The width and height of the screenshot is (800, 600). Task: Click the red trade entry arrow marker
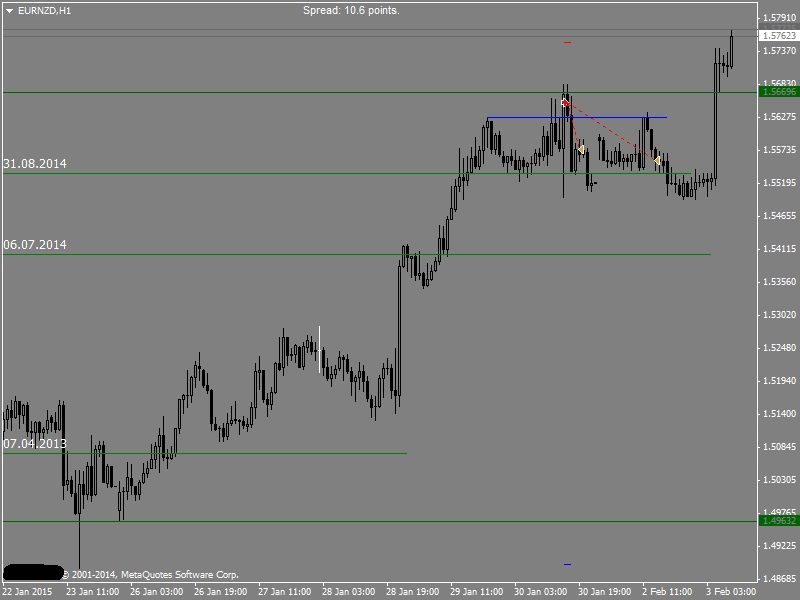tap(565, 103)
